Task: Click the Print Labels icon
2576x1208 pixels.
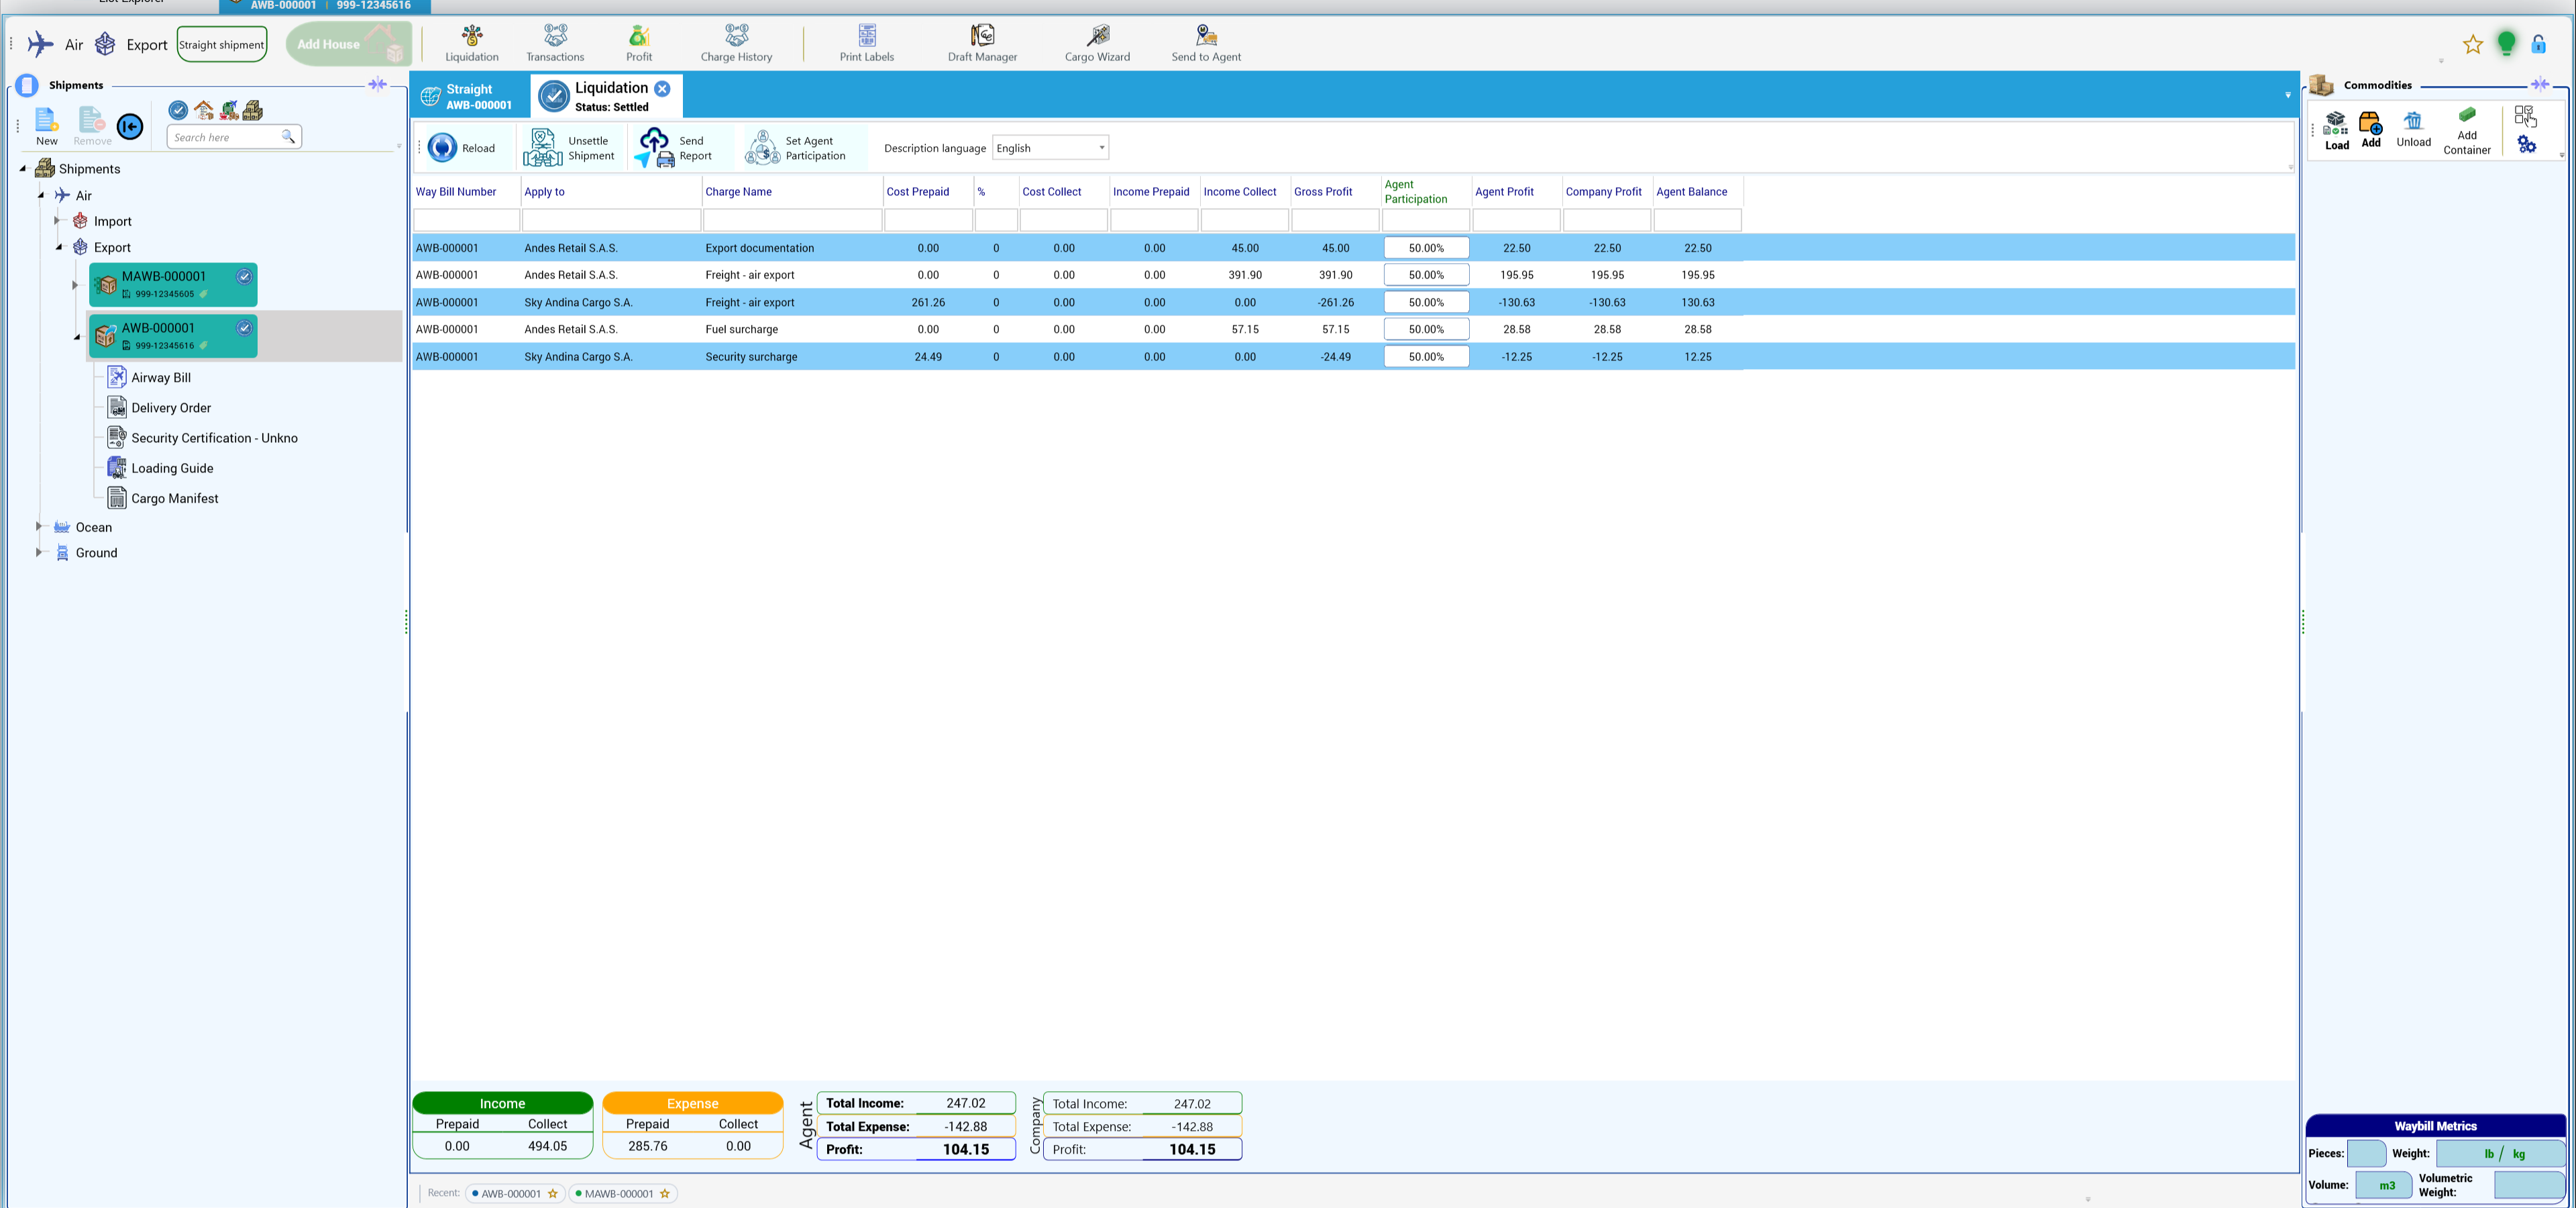Action: pos(867,36)
